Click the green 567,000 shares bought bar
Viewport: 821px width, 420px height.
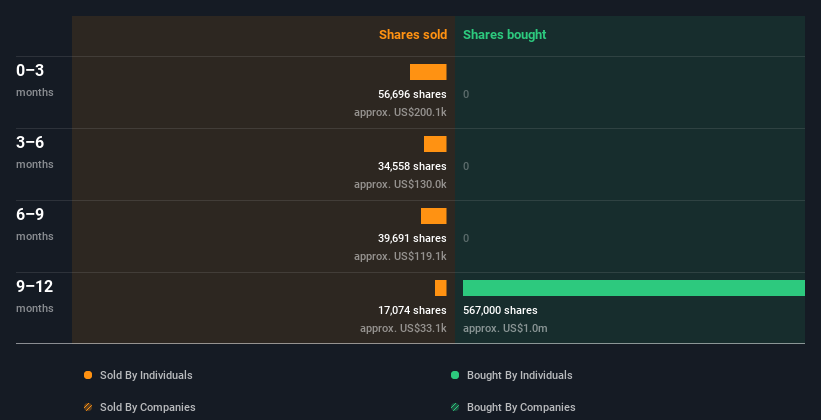pos(634,288)
